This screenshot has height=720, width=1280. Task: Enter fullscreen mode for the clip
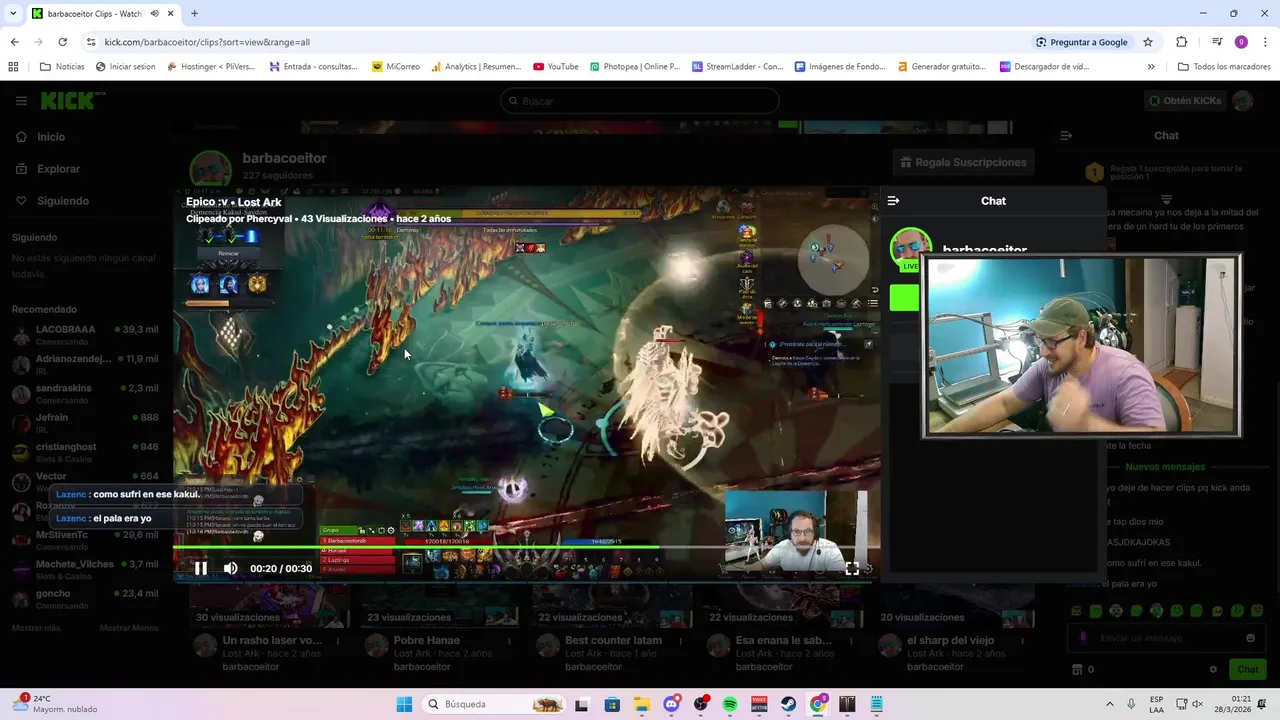click(x=852, y=568)
